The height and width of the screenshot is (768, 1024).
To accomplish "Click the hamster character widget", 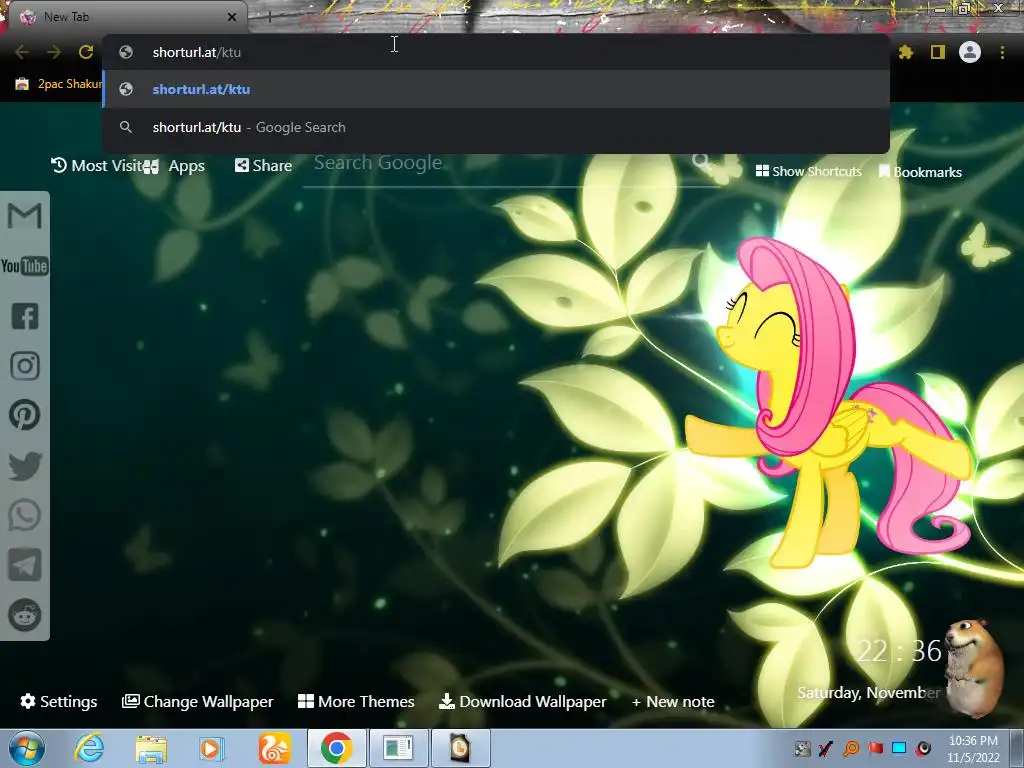I will click(975, 667).
